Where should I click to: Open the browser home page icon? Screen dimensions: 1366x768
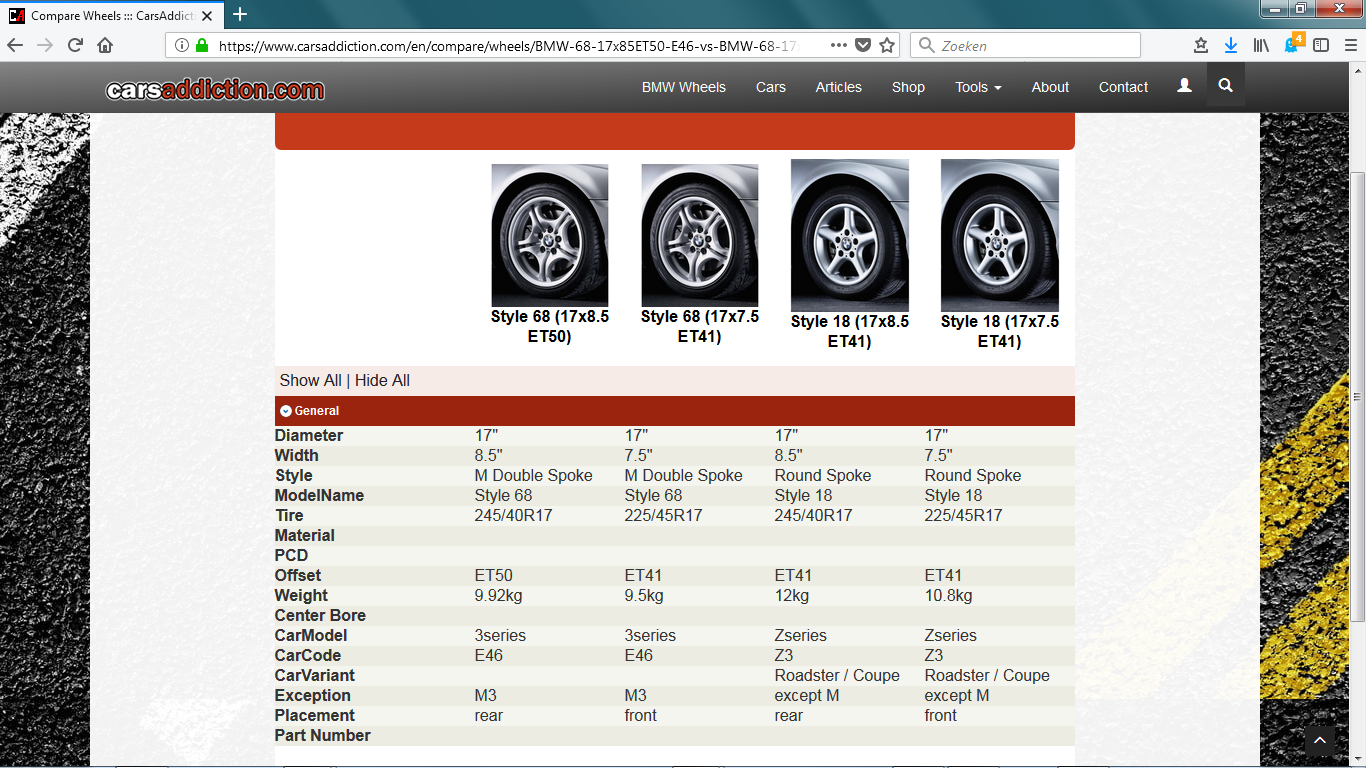tap(105, 45)
